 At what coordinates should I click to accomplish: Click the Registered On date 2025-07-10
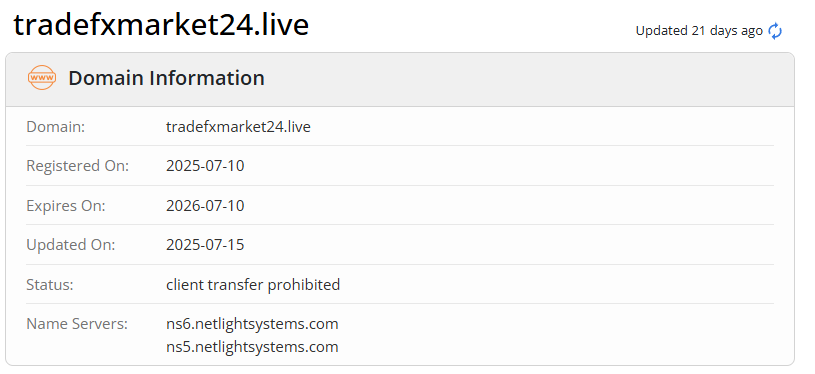[x=205, y=166]
